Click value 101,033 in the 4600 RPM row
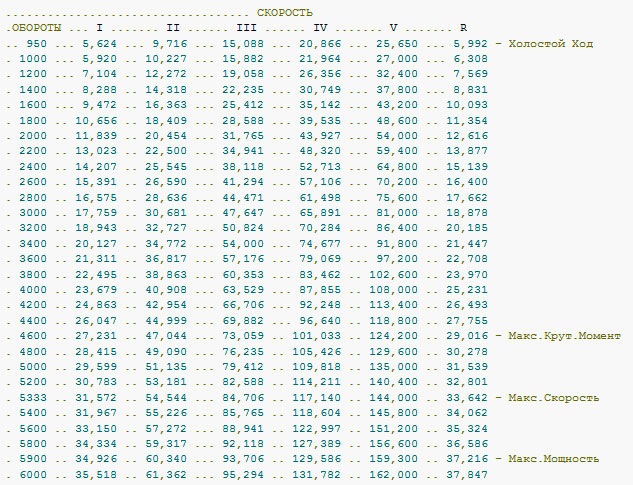 coord(316,336)
